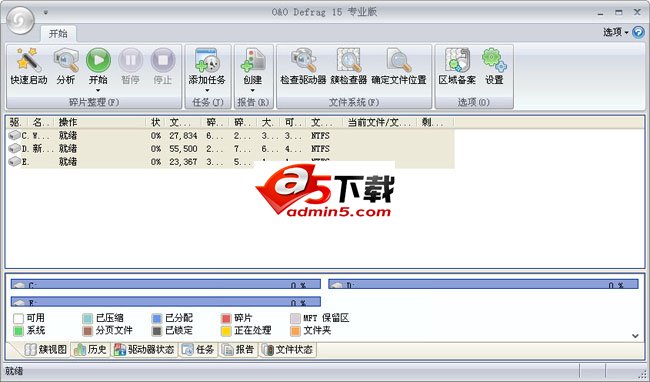Expand the 创建 dropdown arrow
This screenshot has height=382, width=650.
click(x=252, y=90)
